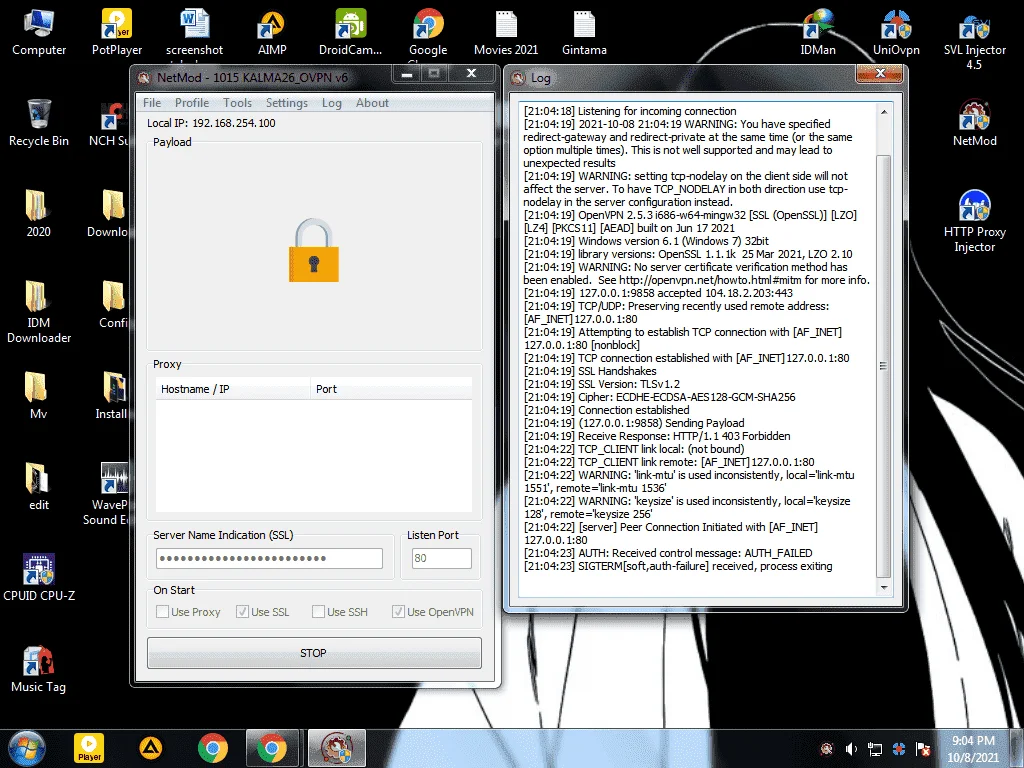Open the SVL Injector 4.5 shortcut
The image size is (1024, 768).
974,40
